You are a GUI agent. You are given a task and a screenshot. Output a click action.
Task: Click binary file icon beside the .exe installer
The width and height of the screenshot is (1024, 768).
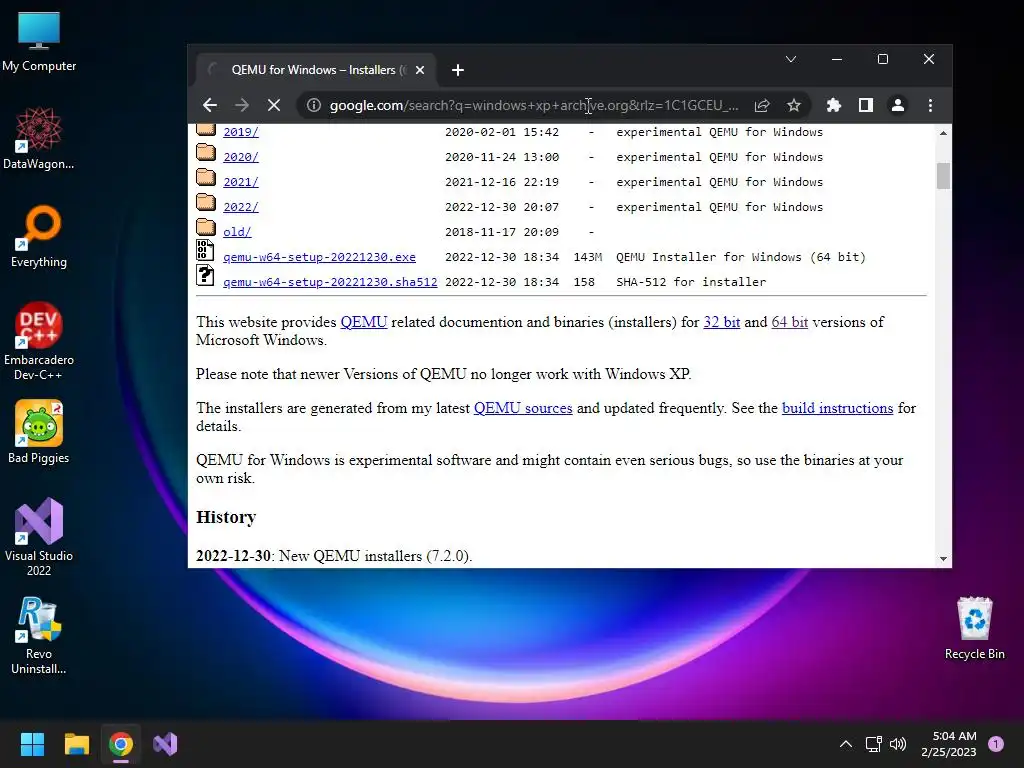click(205, 251)
